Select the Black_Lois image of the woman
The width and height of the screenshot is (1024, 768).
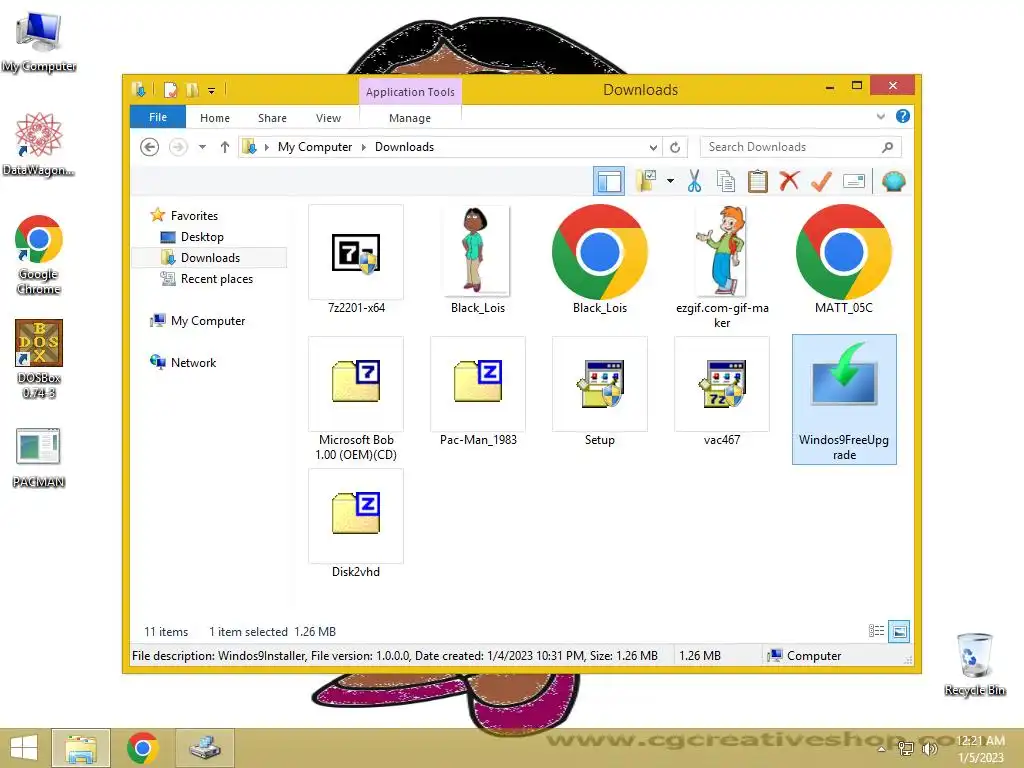tap(477, 260)
